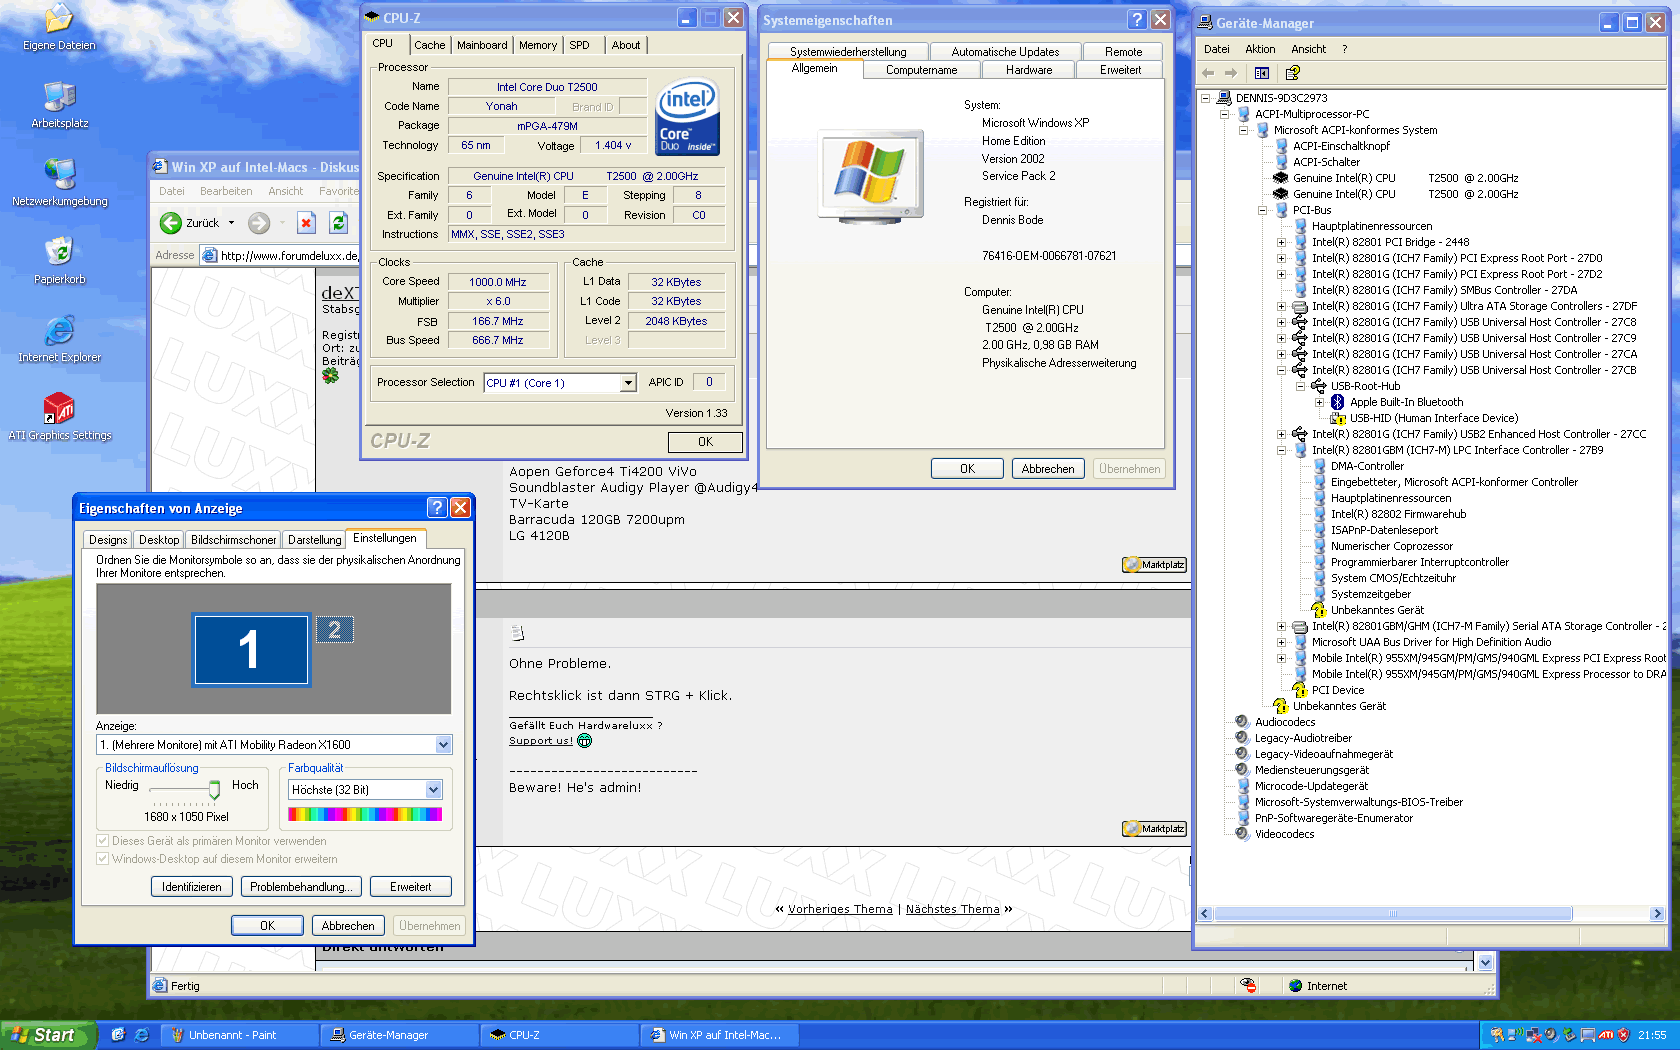Select monitor 1 thumbnail
This screenshot has height=1050, width=1680.
pos(251,649)
